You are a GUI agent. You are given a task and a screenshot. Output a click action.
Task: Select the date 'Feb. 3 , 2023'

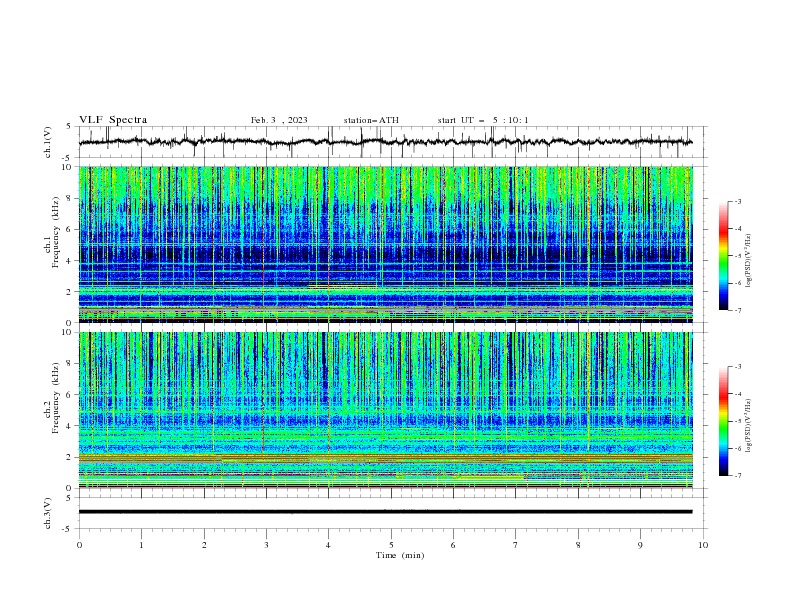(279, 120)
